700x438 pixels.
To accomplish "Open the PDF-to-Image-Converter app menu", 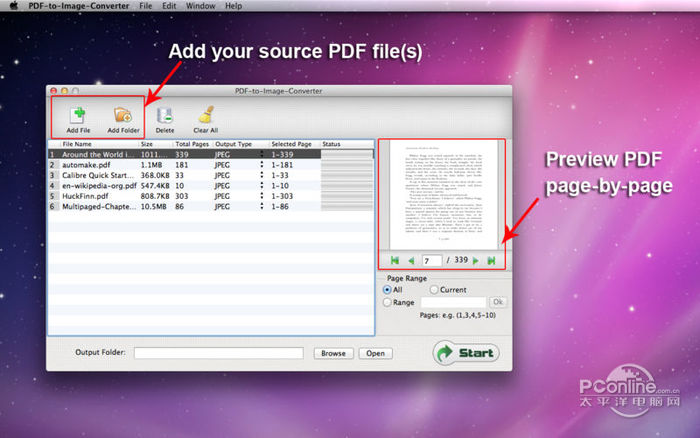I will 79,6.
